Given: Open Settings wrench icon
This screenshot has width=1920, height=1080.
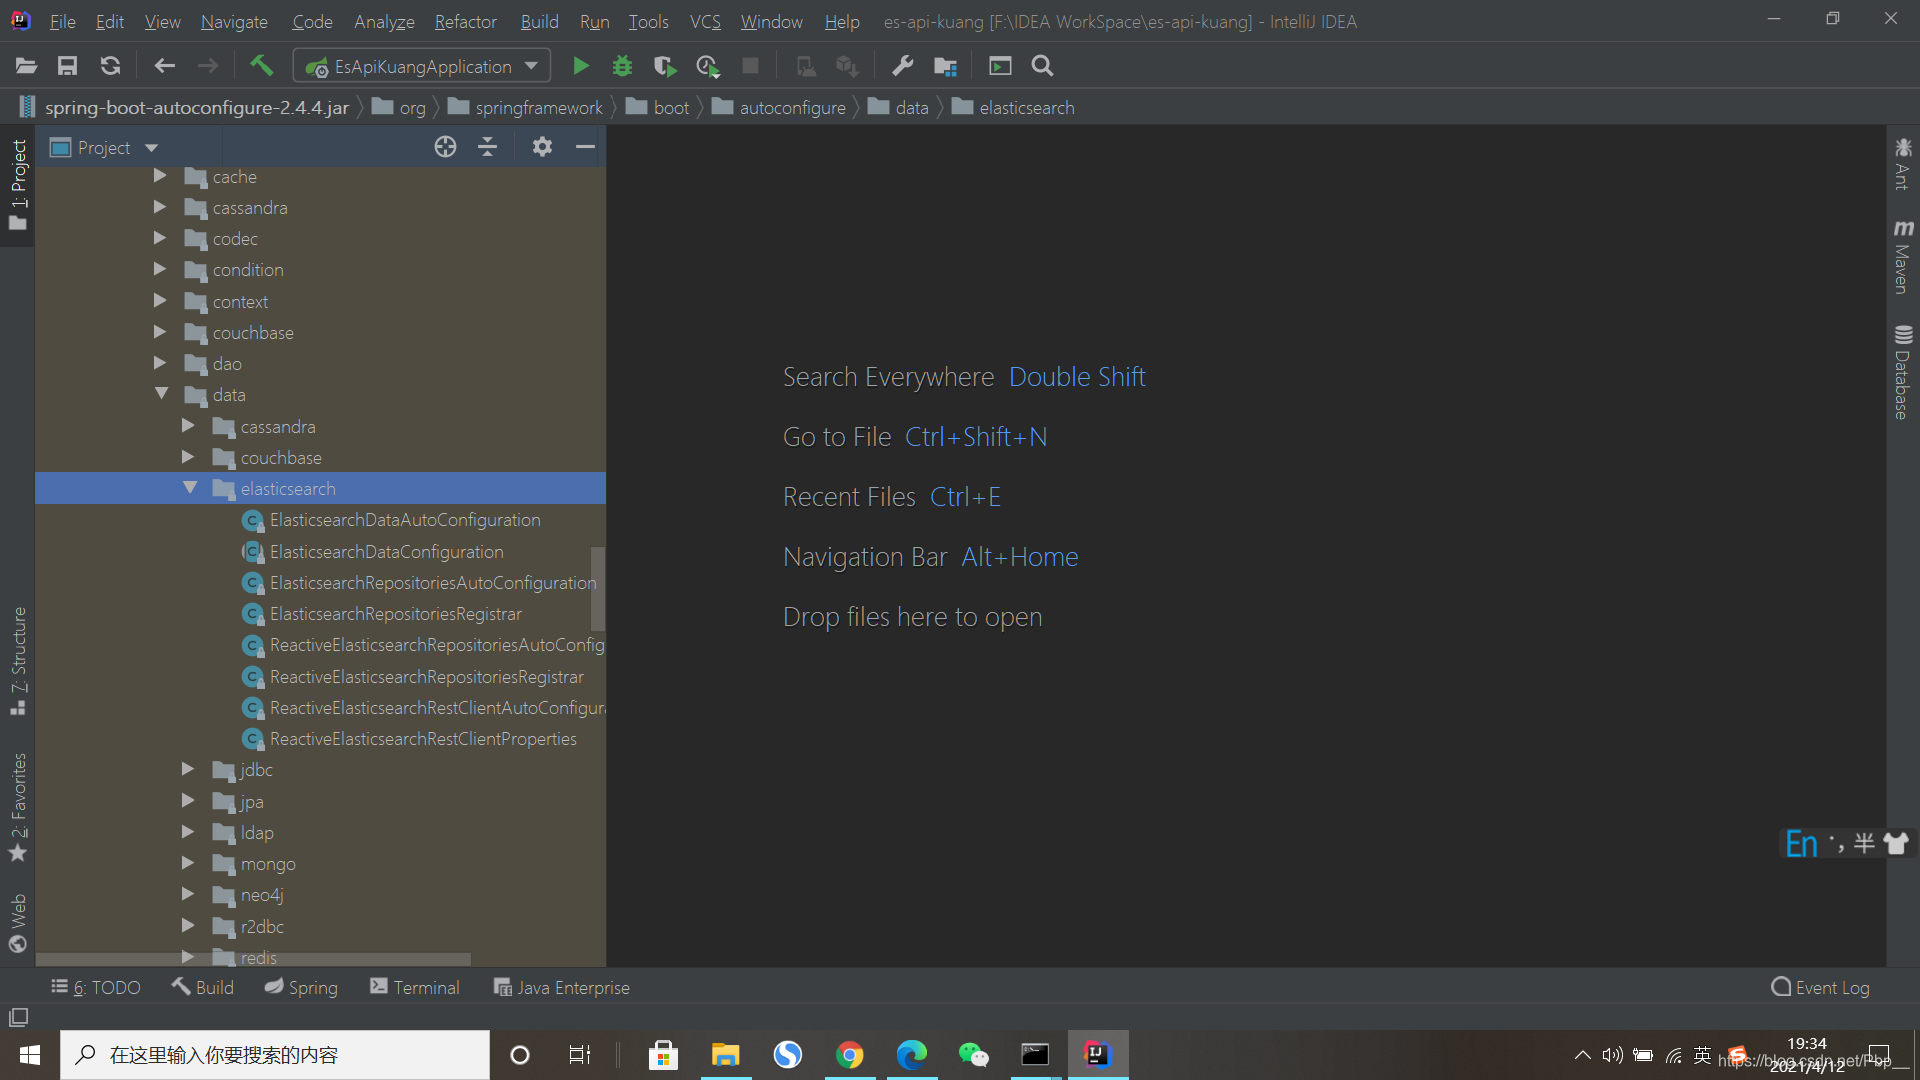Looking at the screenshot, I should click(x=902, y=66).
